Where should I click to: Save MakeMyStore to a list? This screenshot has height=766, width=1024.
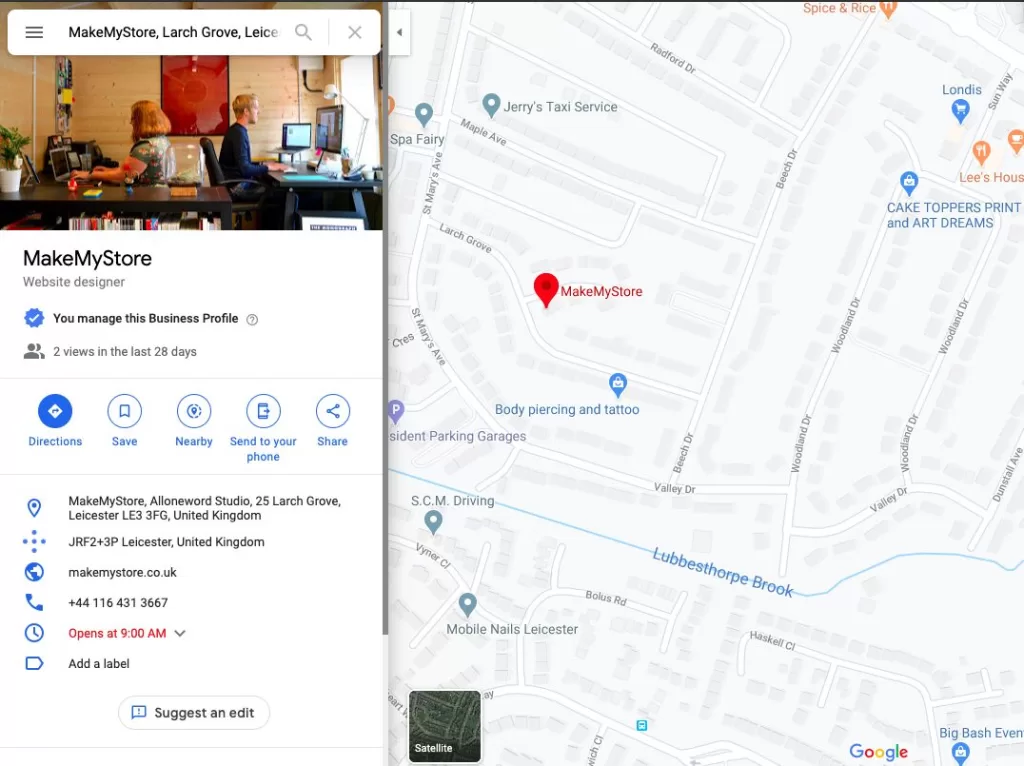[124, 421]
